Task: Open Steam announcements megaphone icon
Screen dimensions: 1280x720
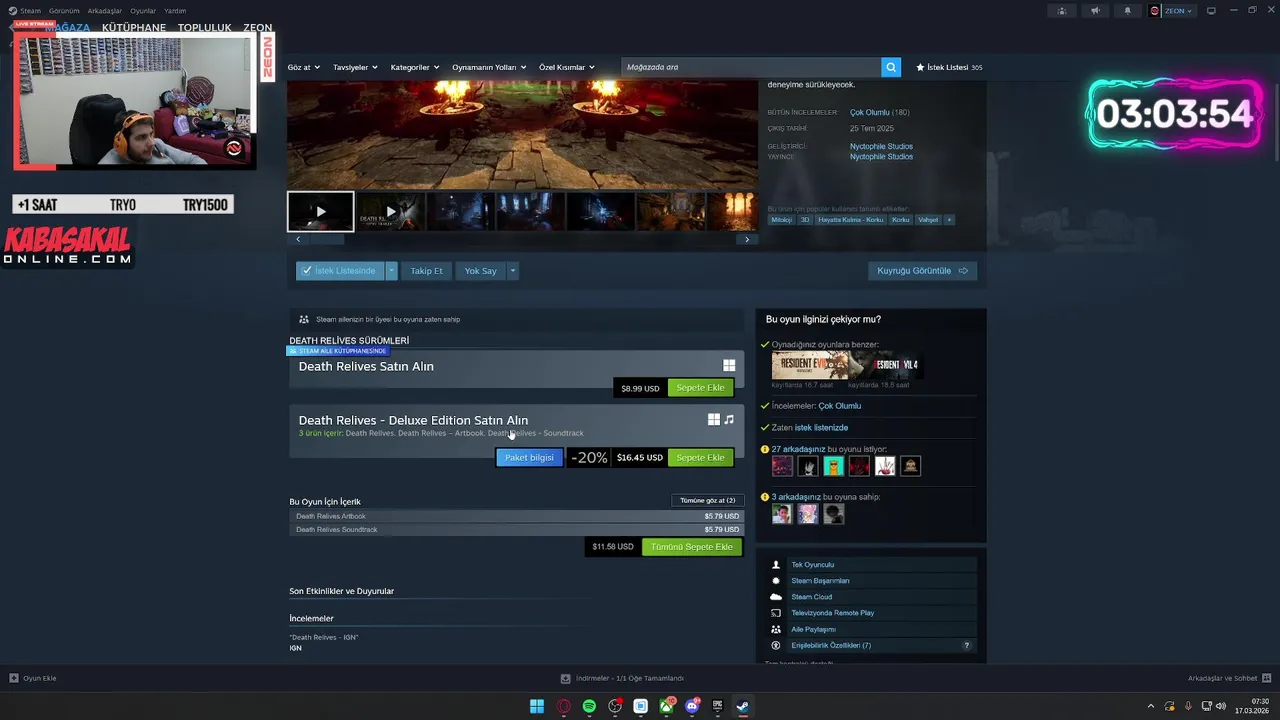Action: click(x=1095, y=11)
